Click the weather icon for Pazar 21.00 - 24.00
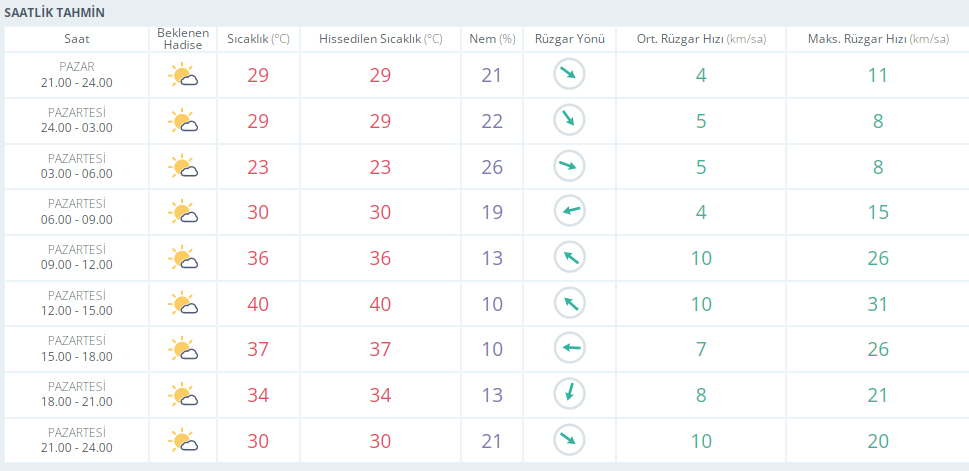This screenshot has width=969, height=471. click(181, 76)
